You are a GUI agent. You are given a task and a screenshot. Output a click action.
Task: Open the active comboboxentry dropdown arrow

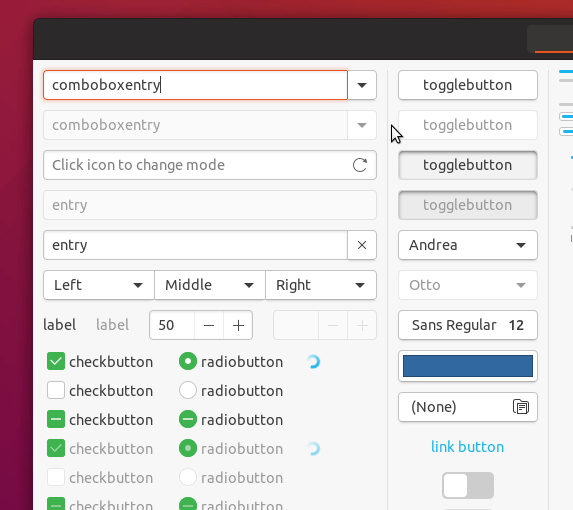point(362,85)
